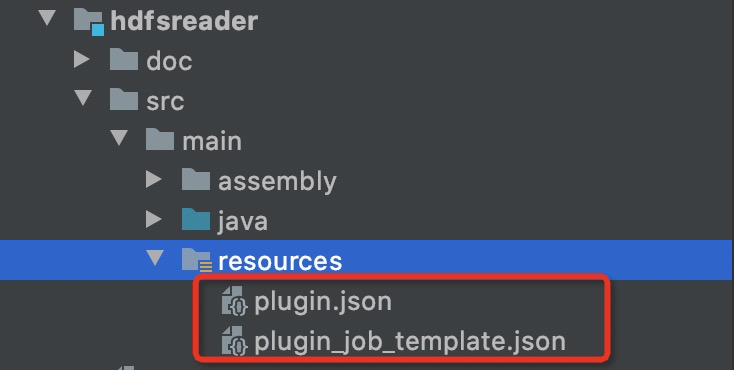This screenshot has width=734, height=370.
Task: Expand the assembly folder arrow
Action: click(x=154, y=179)
